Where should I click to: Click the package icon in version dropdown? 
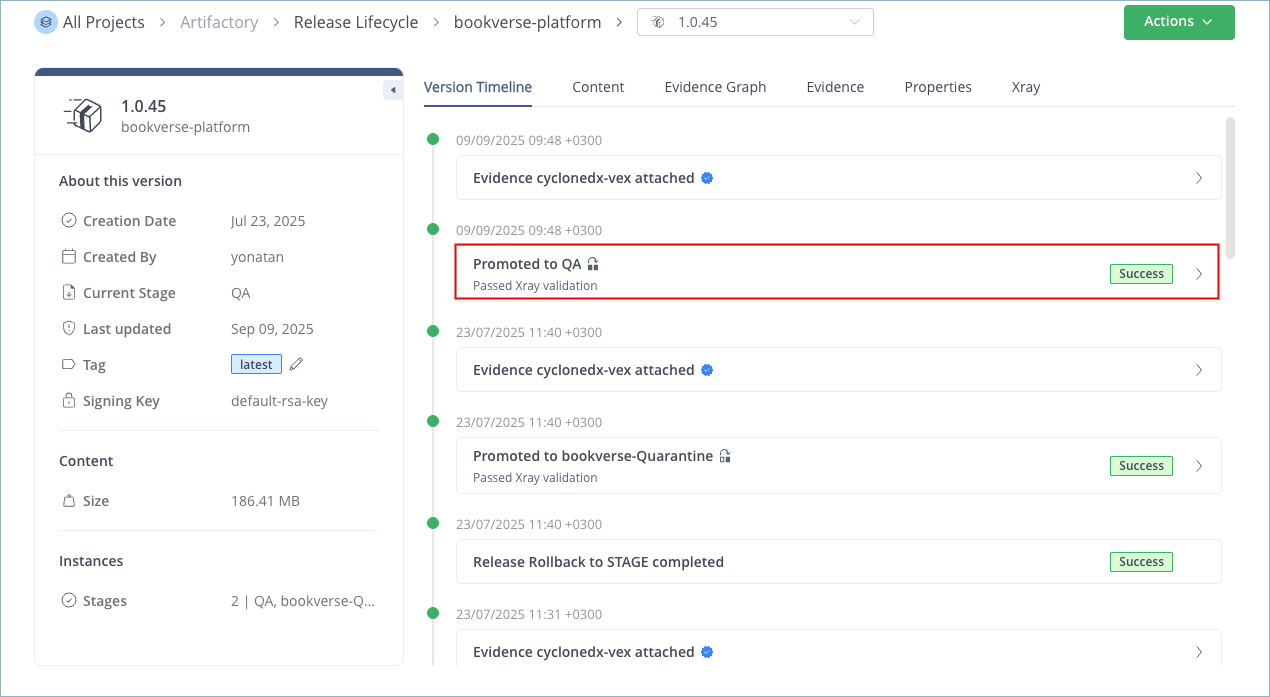coord(657,22)
